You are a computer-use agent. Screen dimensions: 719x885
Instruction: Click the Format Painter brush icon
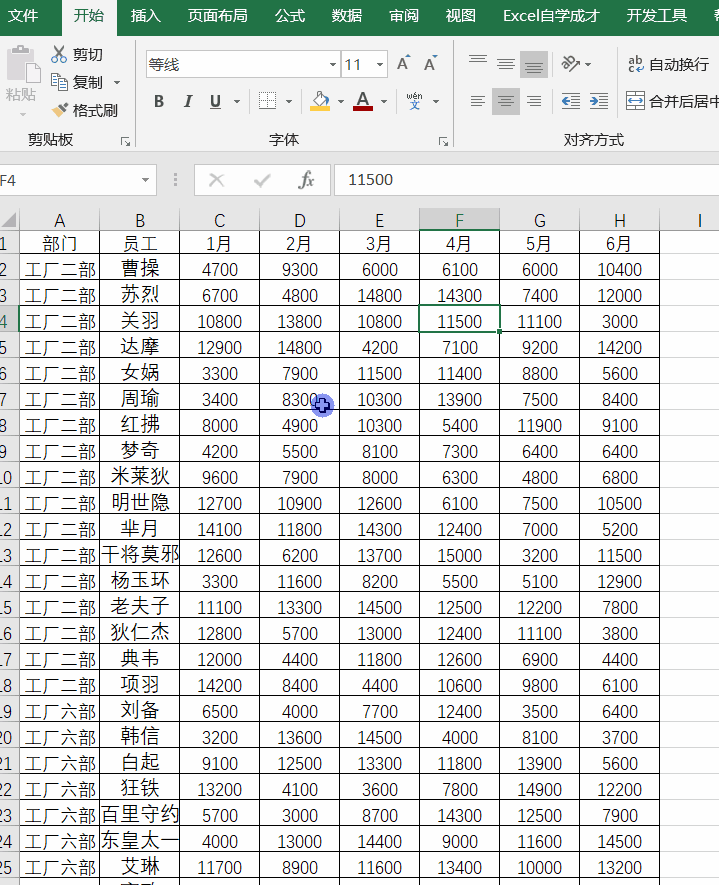pos(59,110)
